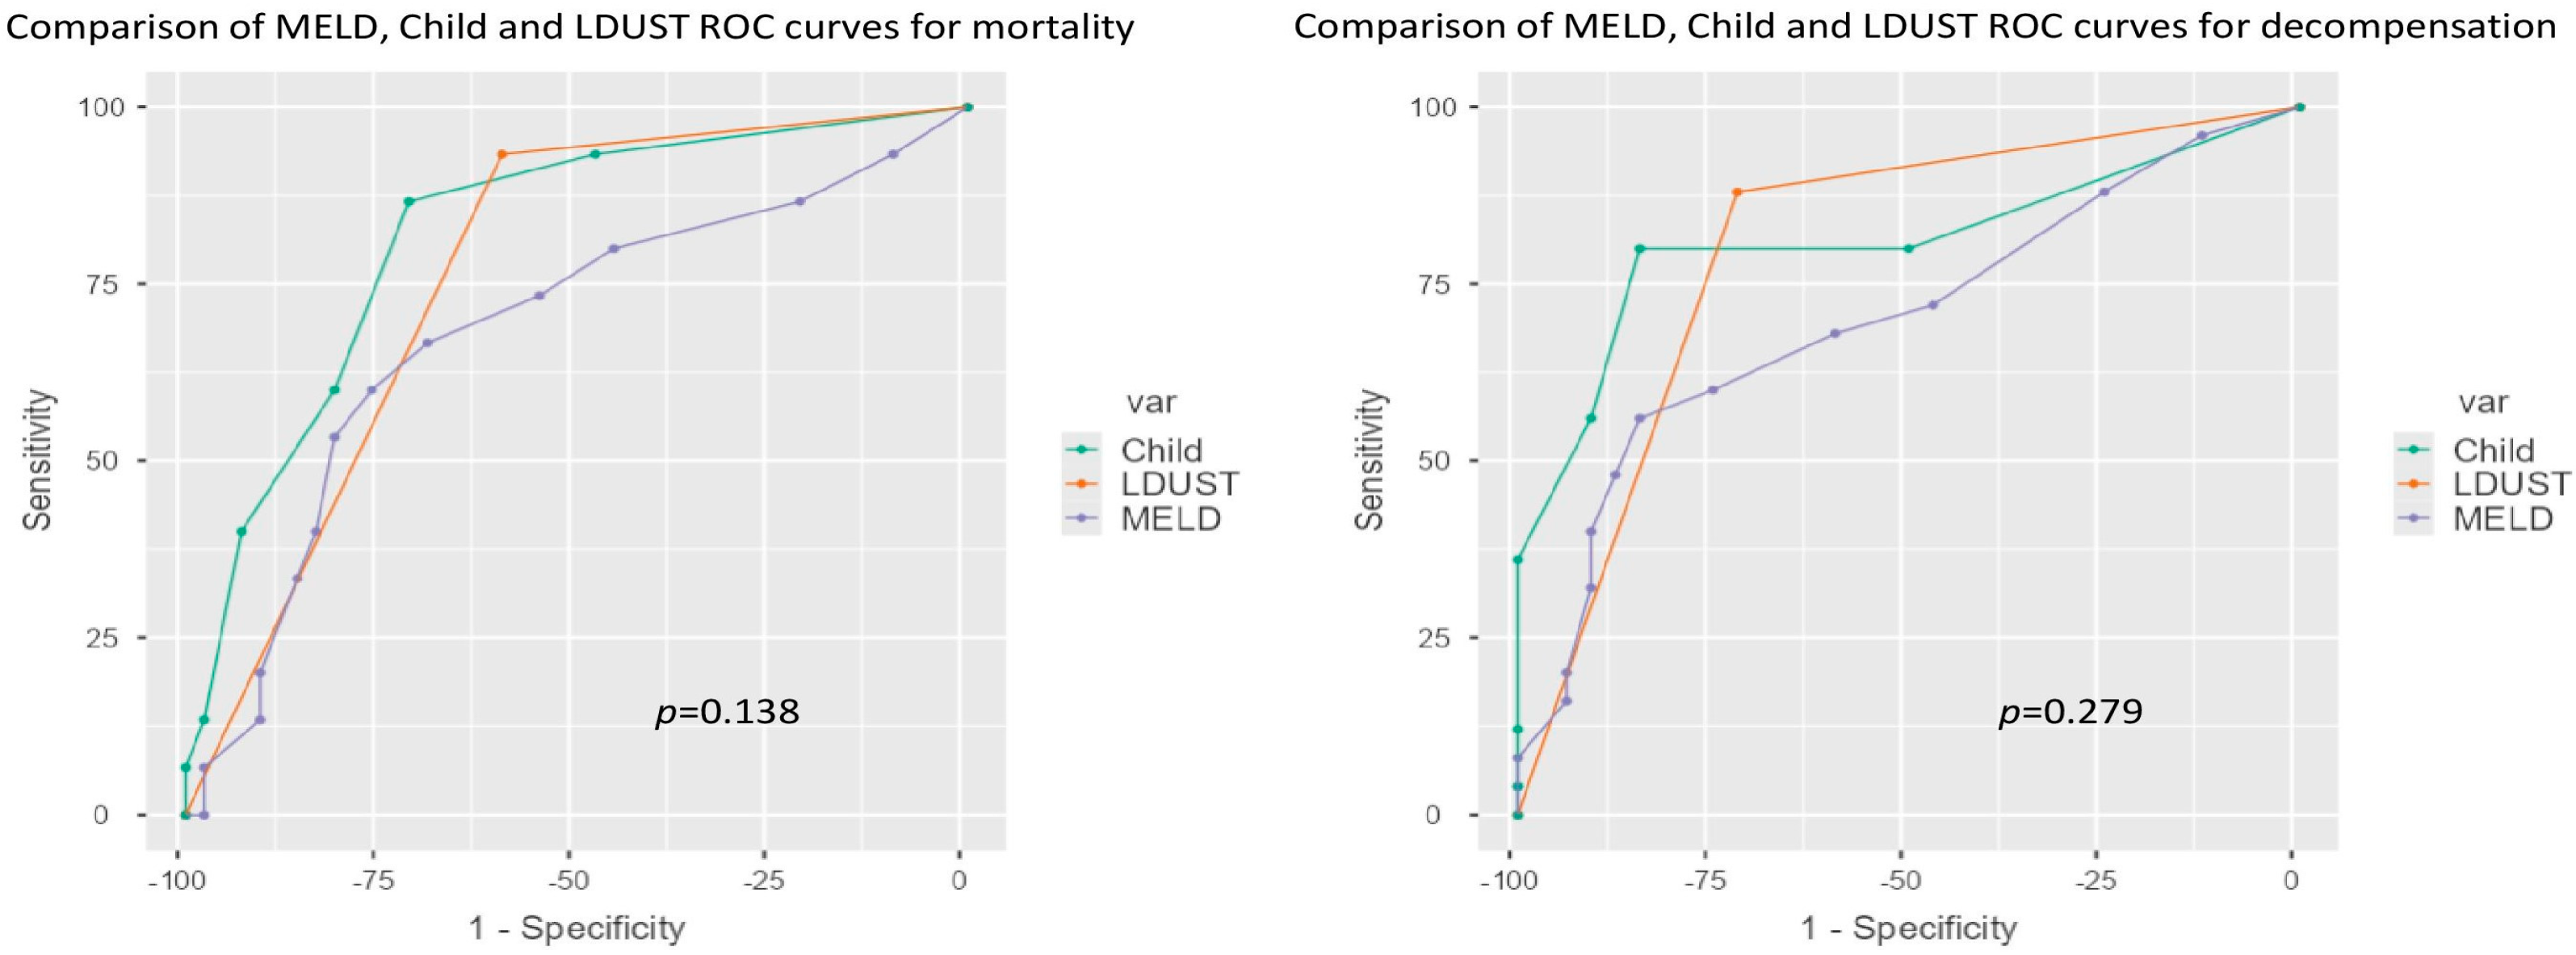Click the mortality ROC chart title
The width and height of the screenshot is (2576, 955).
tap(570, 27)
